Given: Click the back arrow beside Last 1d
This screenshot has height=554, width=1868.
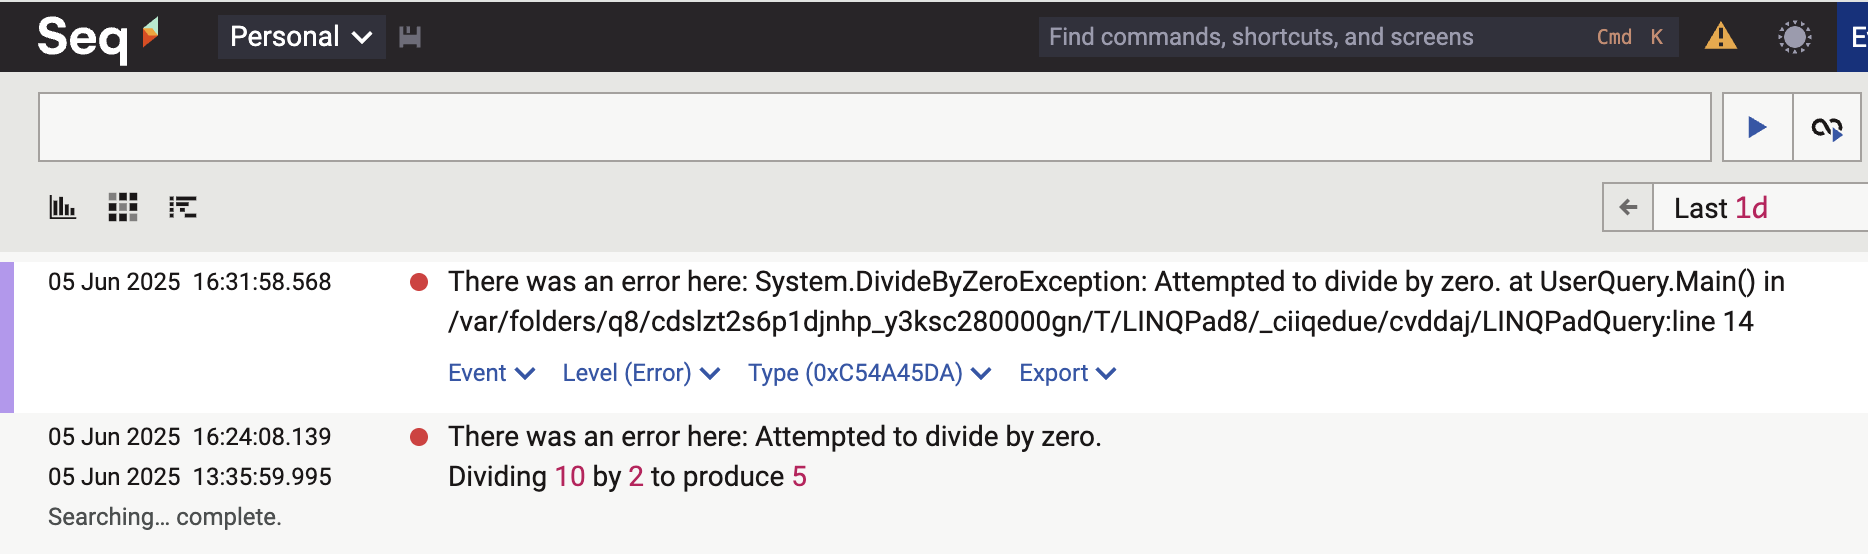Looking at the screenshot, I should click(x=1628, y=207).
